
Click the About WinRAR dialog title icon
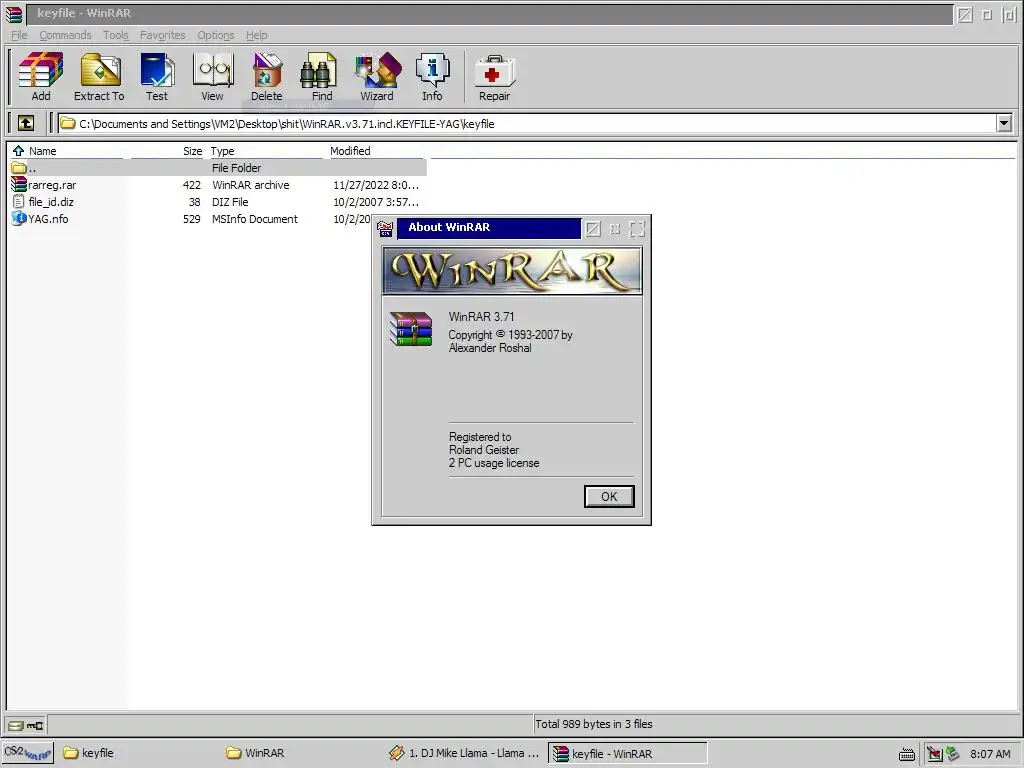pos(385,228)
